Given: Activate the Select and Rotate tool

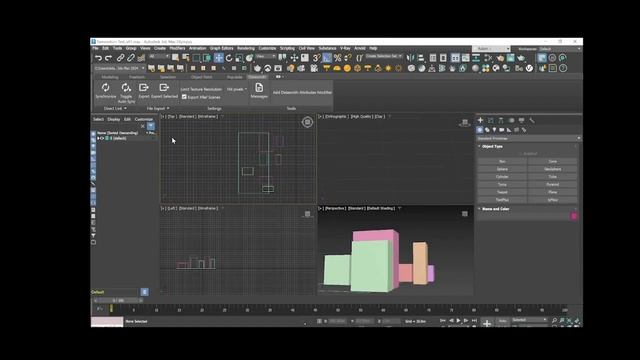Looking at the screenshot, I should [229, 58].
